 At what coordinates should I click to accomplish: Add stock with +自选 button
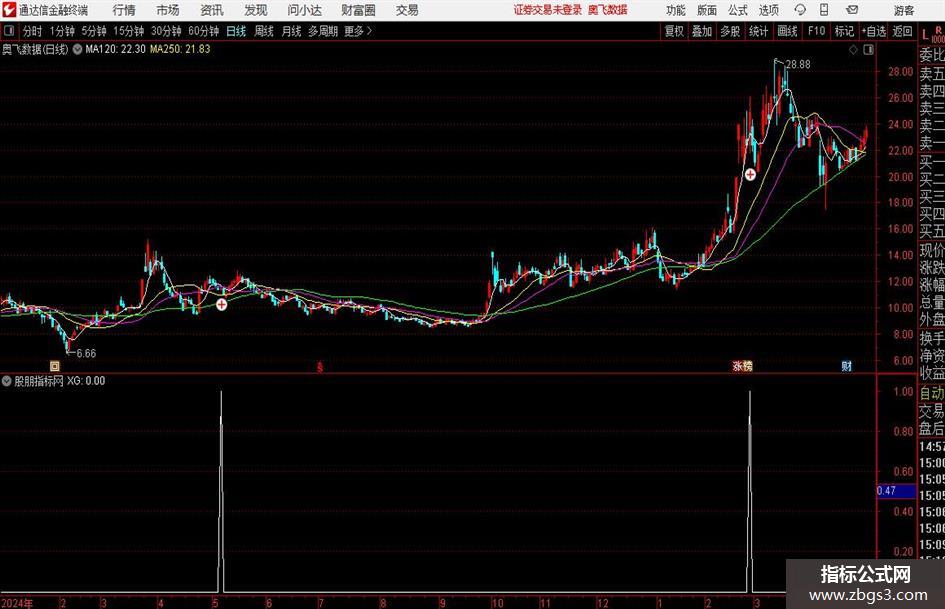pos(874,31)
